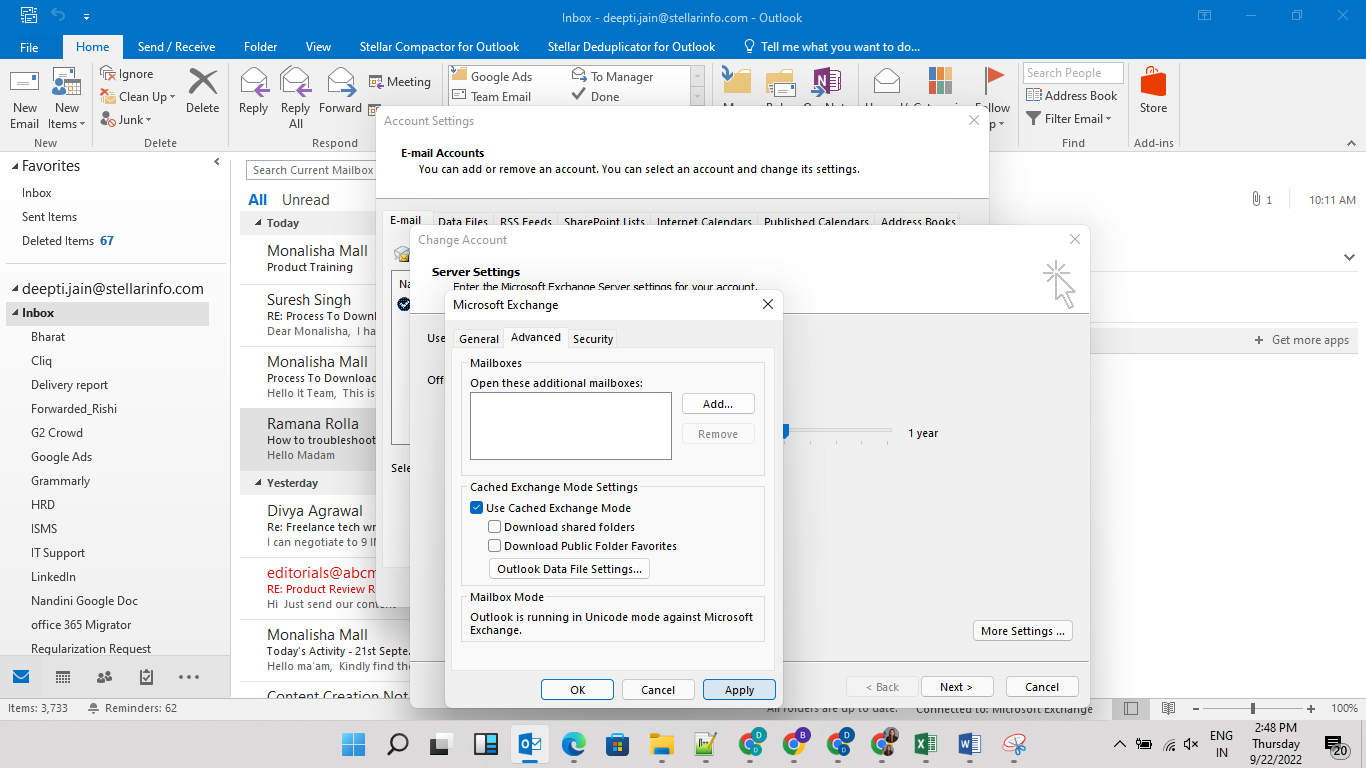Switch to Mail view in navigation bar
This screenshot has width=1366, height=768.
tap(21, 677)
